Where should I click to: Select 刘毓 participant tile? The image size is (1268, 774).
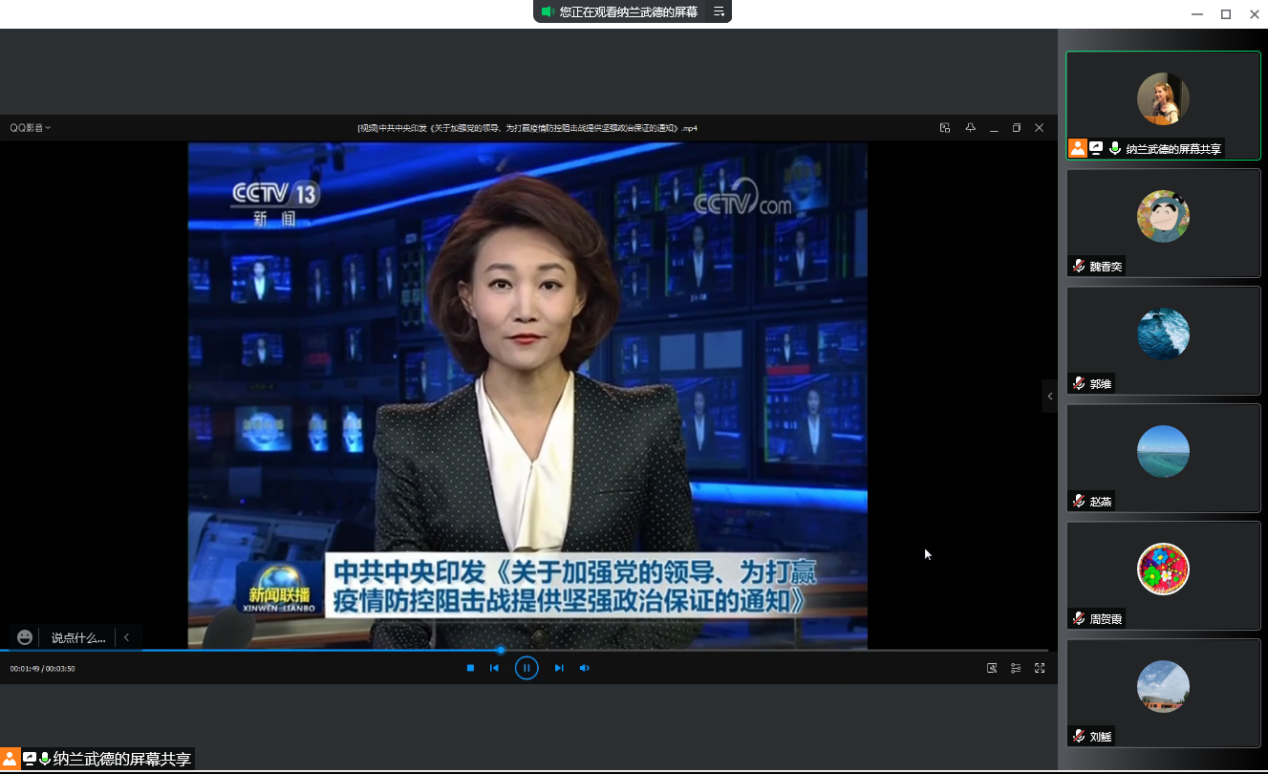coord(1163,693)
